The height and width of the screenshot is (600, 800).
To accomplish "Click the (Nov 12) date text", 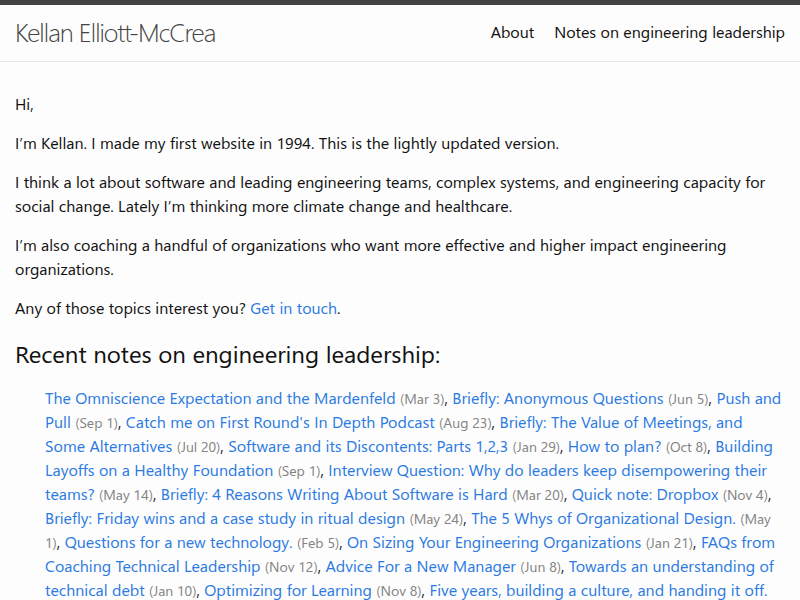I will click(291, 567).
